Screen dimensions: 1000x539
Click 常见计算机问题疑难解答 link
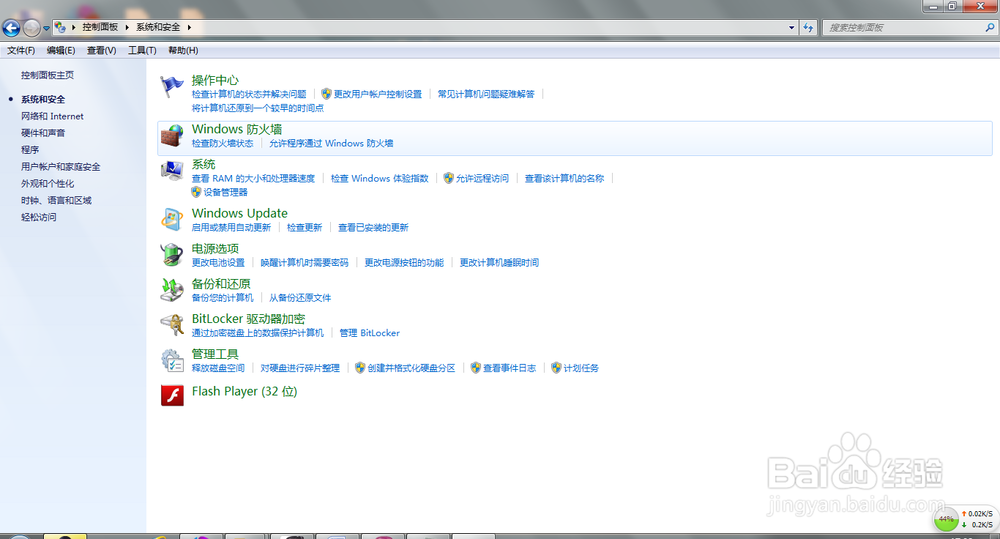pyautogui.click(x=486, y=94)
